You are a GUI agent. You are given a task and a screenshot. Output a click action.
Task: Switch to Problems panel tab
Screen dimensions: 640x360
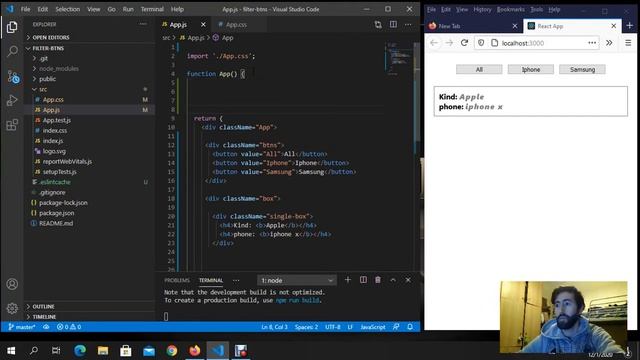coord(177,280)
